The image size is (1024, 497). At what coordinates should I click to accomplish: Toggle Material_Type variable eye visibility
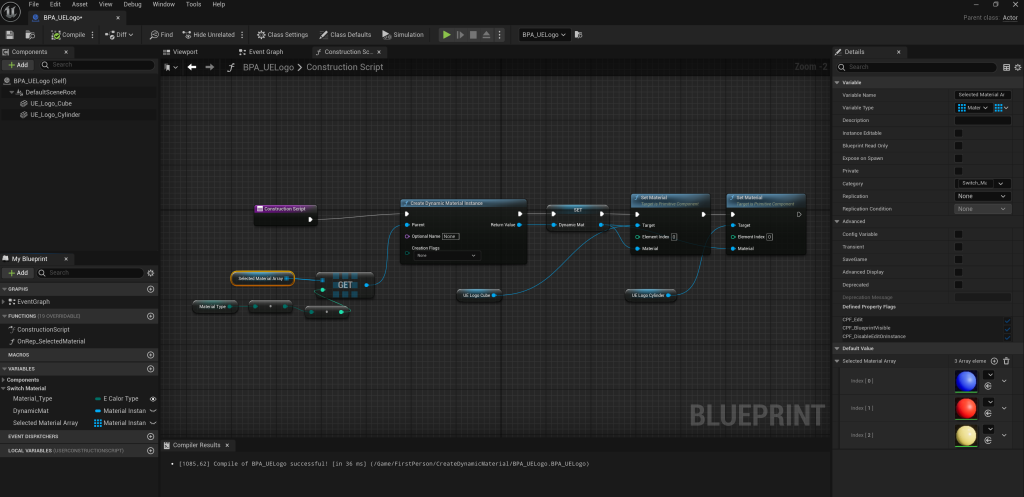pyautogui.click(x=153, y=398)
